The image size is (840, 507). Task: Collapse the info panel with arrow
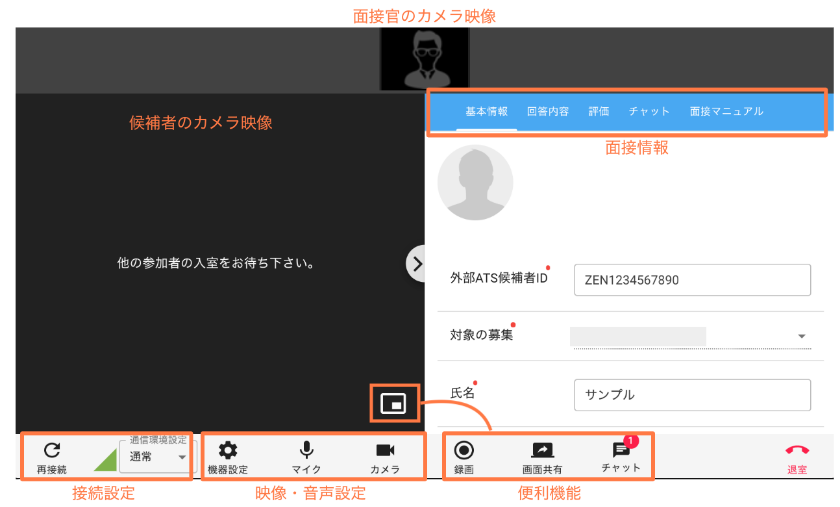(x=417, y=263)
